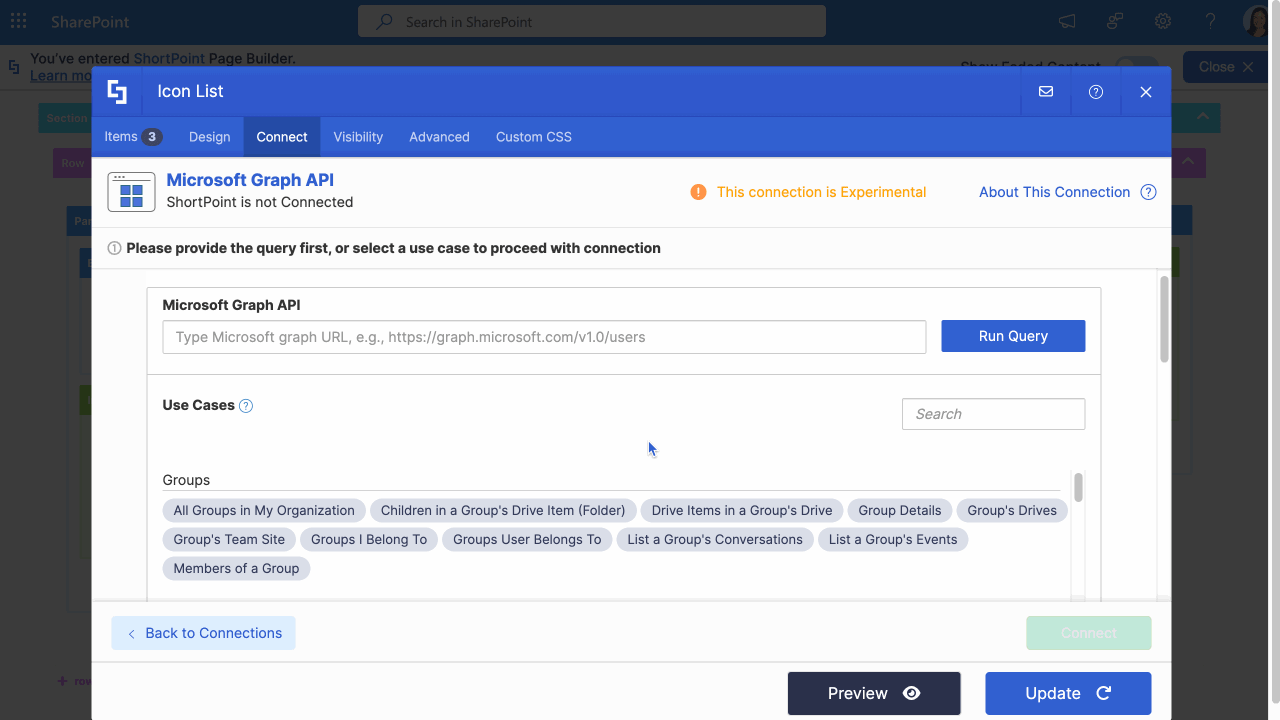This screenshot has height=720, width=1280.
Task: Click the Use Cases list scrollbar
Action: (1078, 487)
